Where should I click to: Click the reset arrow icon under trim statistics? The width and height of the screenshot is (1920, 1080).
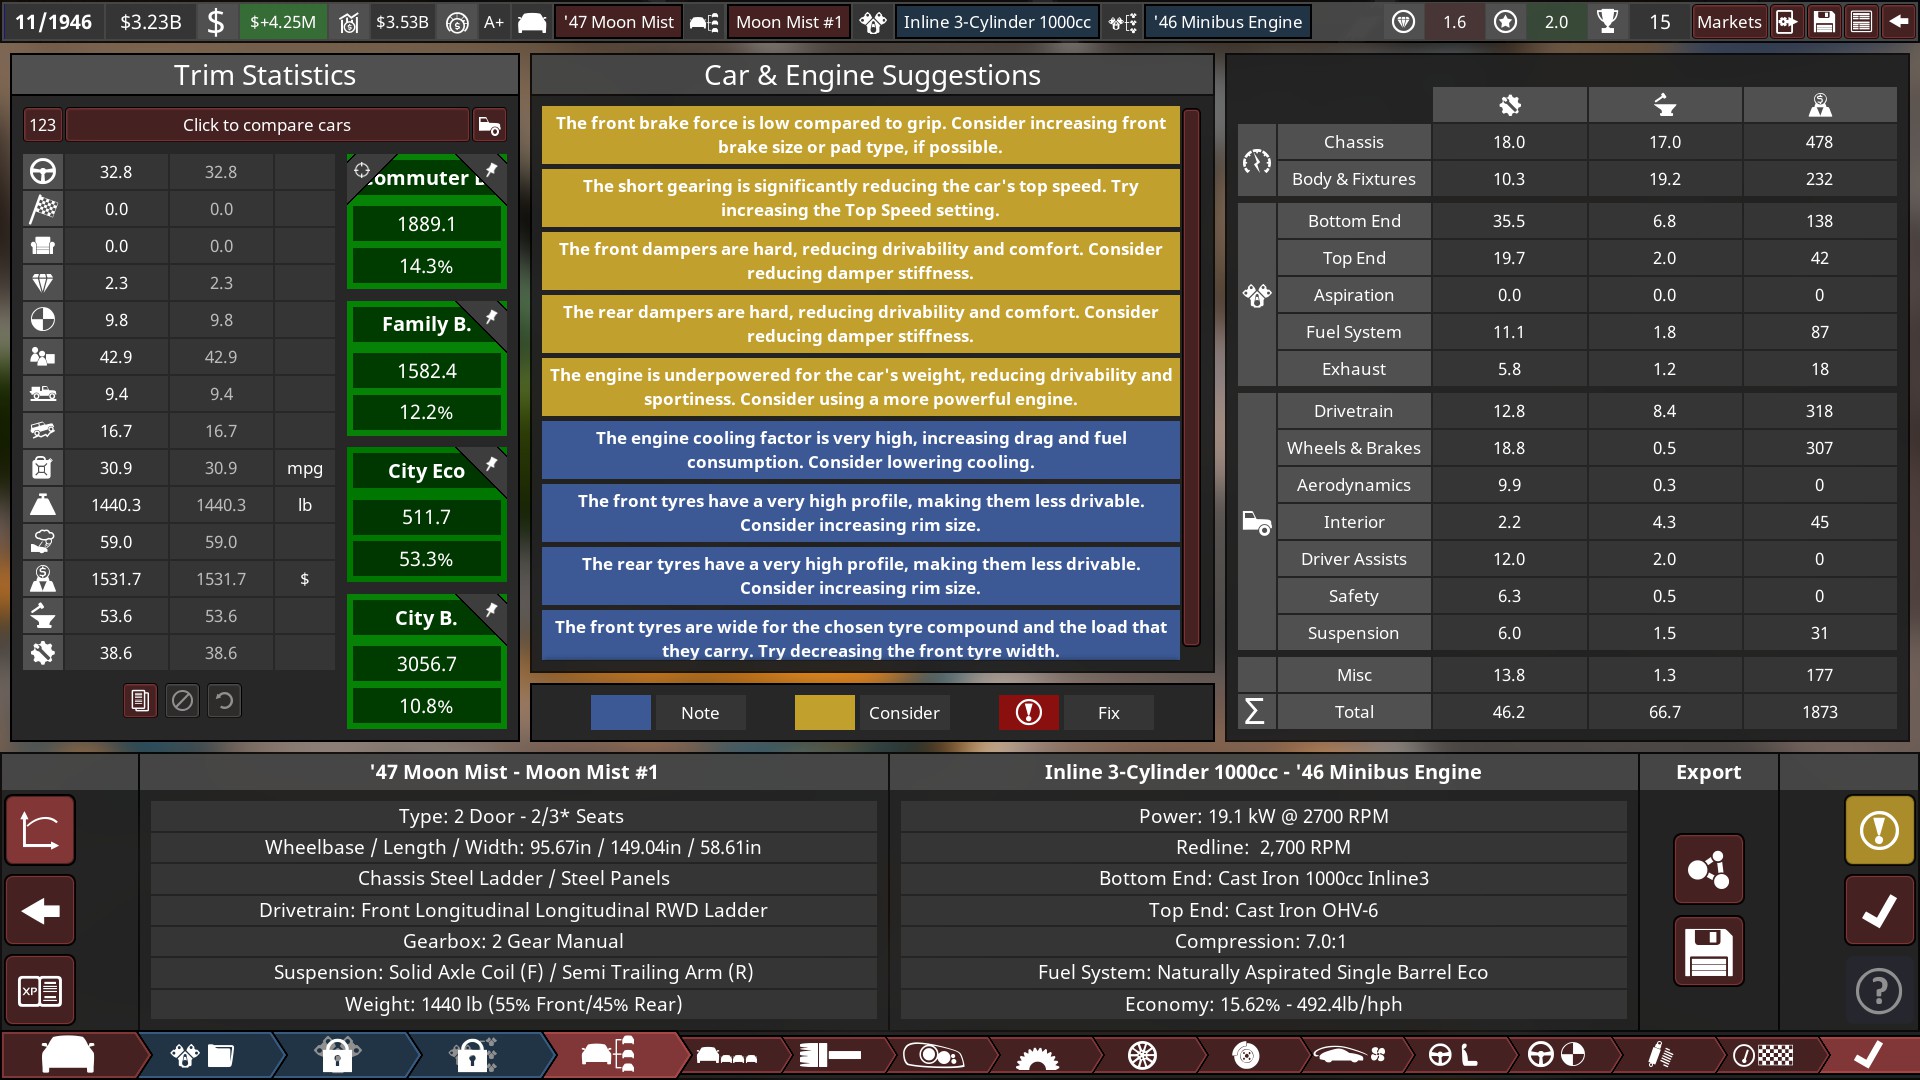coord(225,701)
